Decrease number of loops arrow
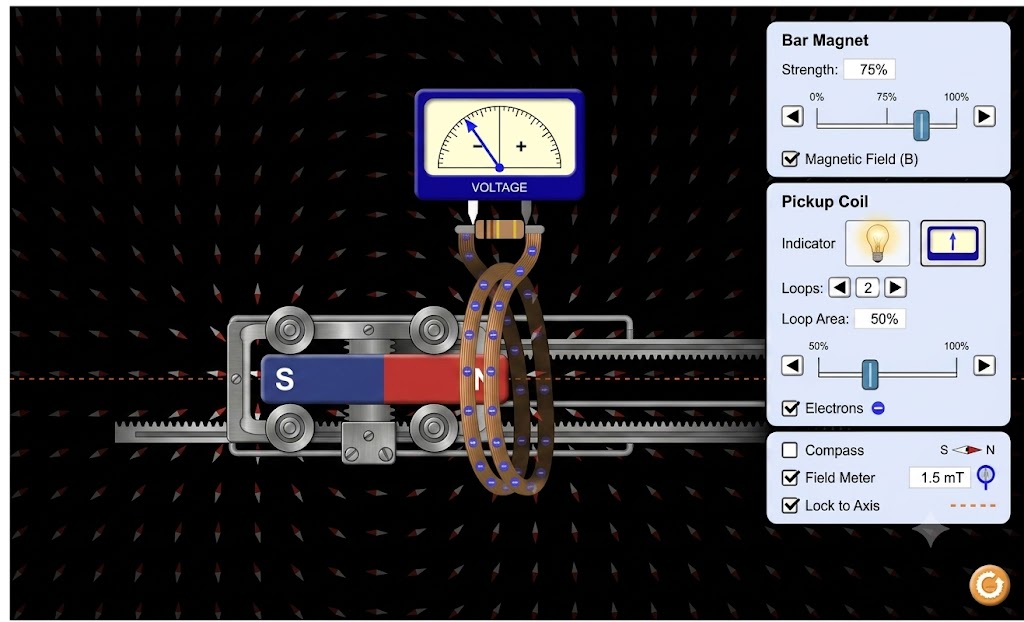Viewport: 1024px width, 622px height. coord(840,287)
